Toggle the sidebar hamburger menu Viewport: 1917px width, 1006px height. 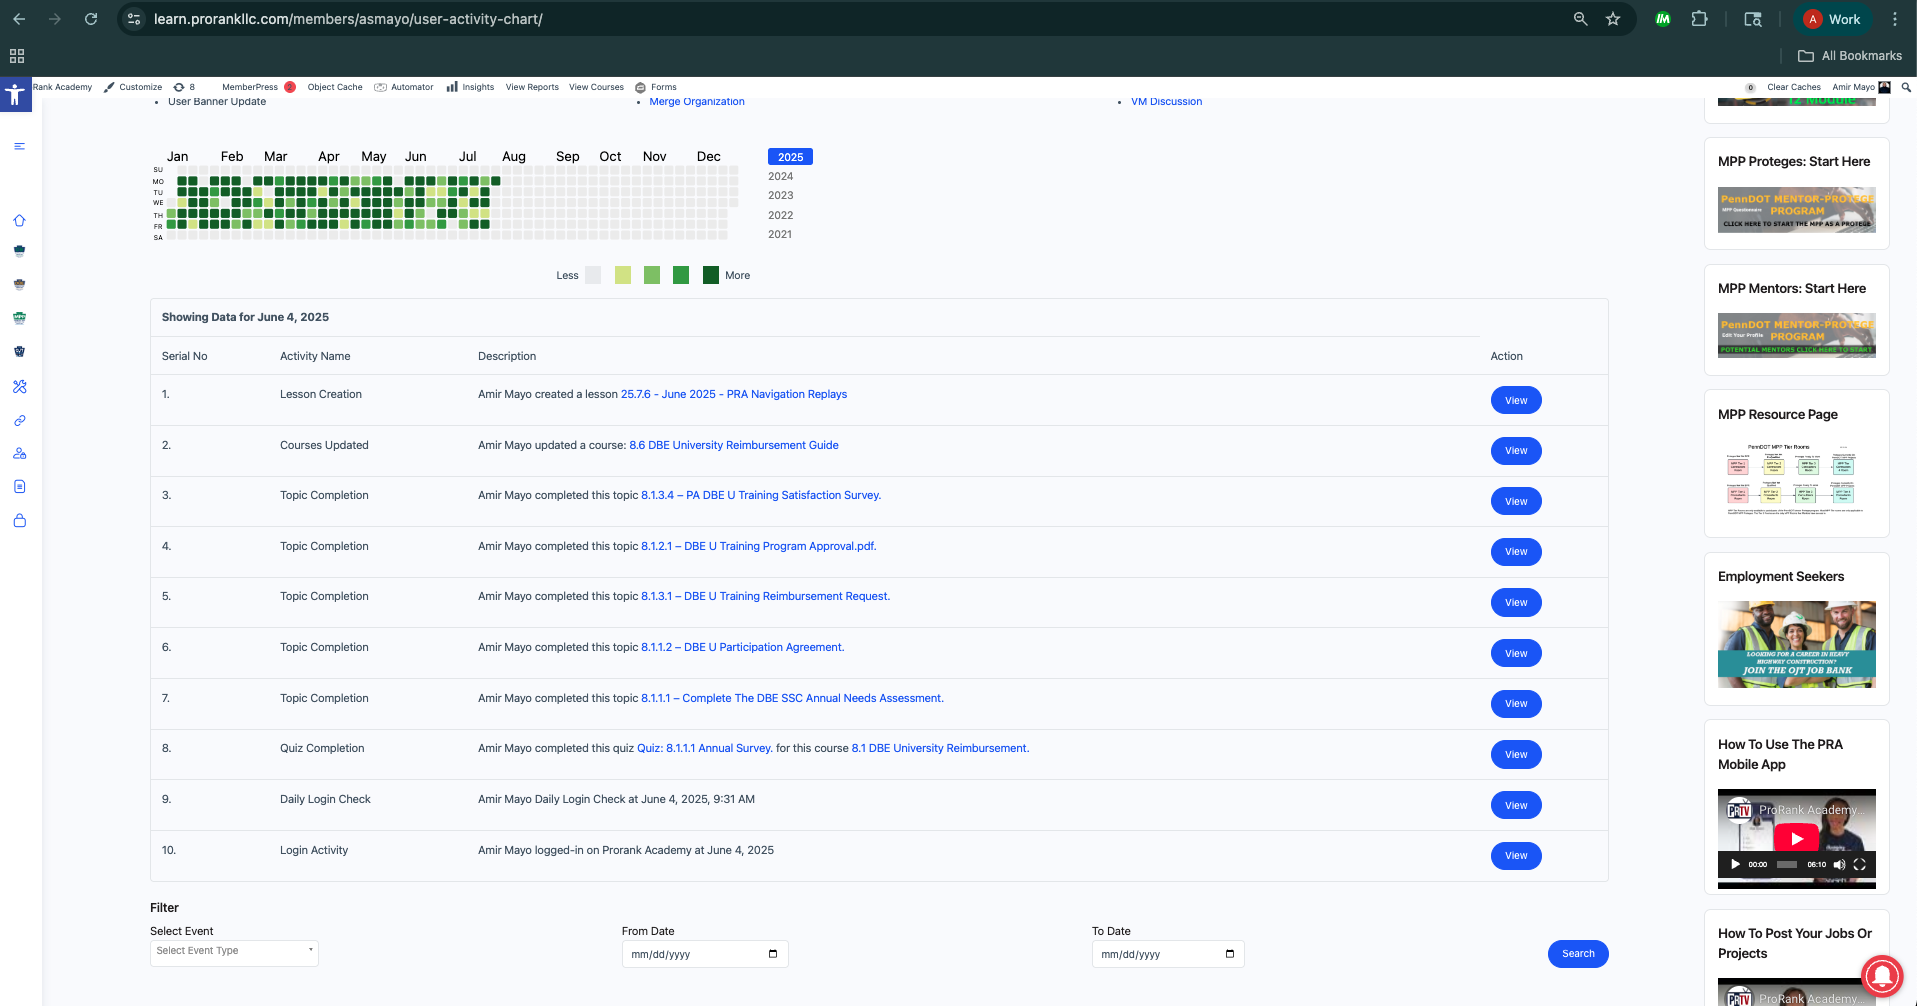19,147
